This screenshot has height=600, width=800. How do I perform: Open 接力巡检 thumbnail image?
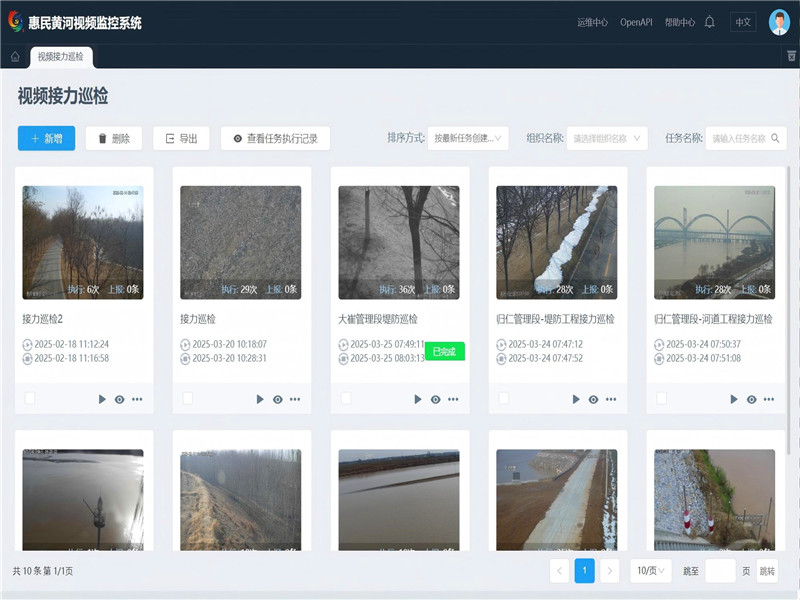pyautogui.click(x=241, y=242)
